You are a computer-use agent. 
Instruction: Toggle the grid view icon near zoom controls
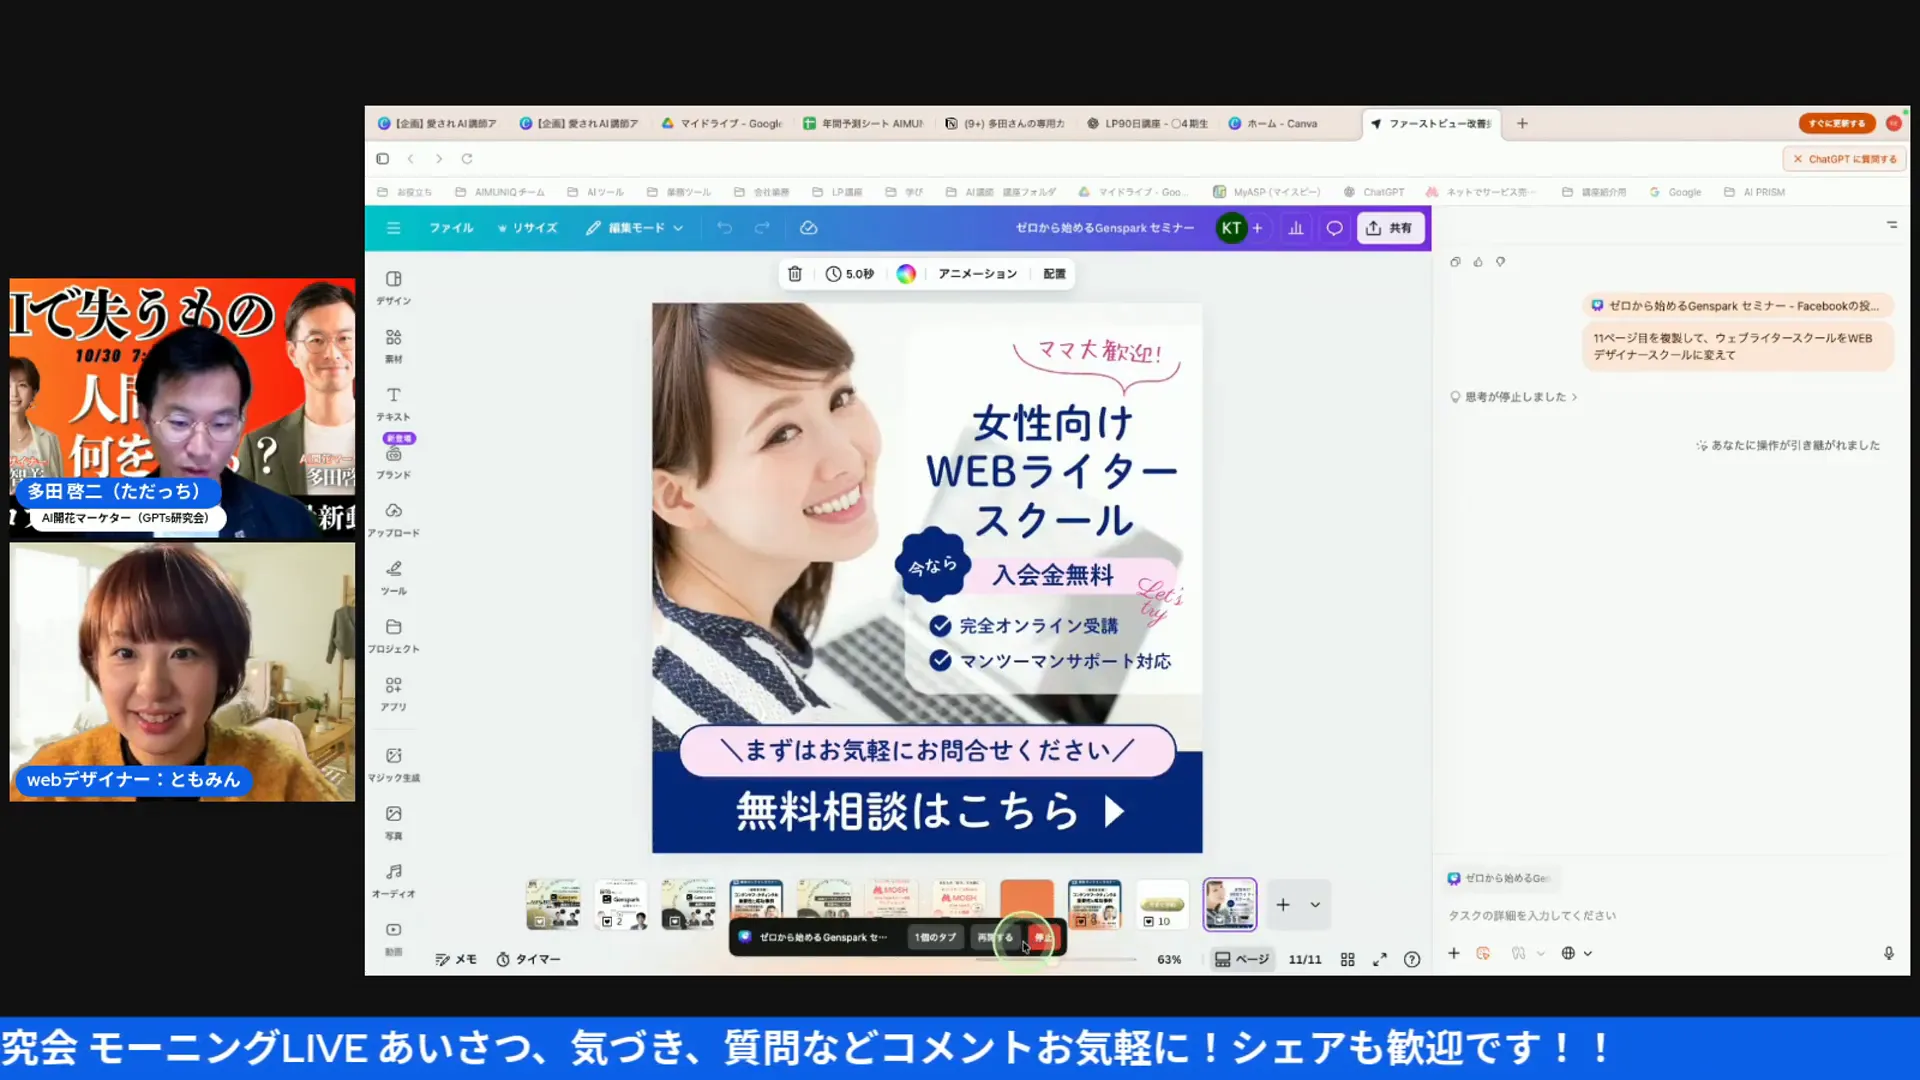[x=1347, y=958]
